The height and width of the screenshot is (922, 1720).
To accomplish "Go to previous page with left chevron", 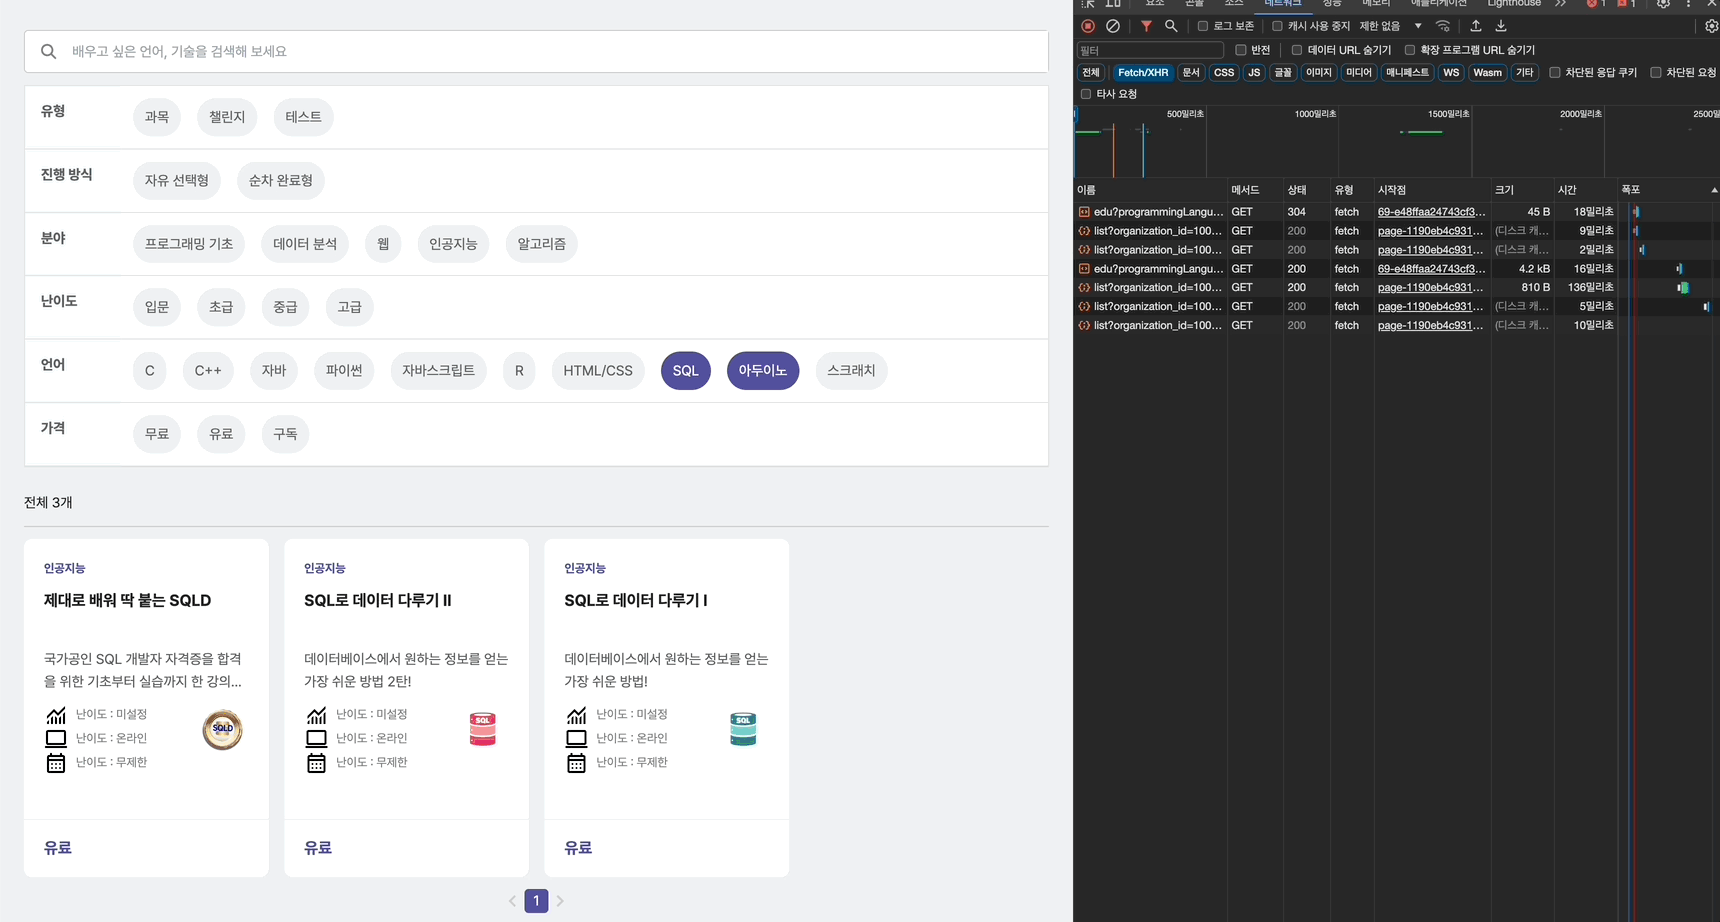I will click(x=512, y=901).
